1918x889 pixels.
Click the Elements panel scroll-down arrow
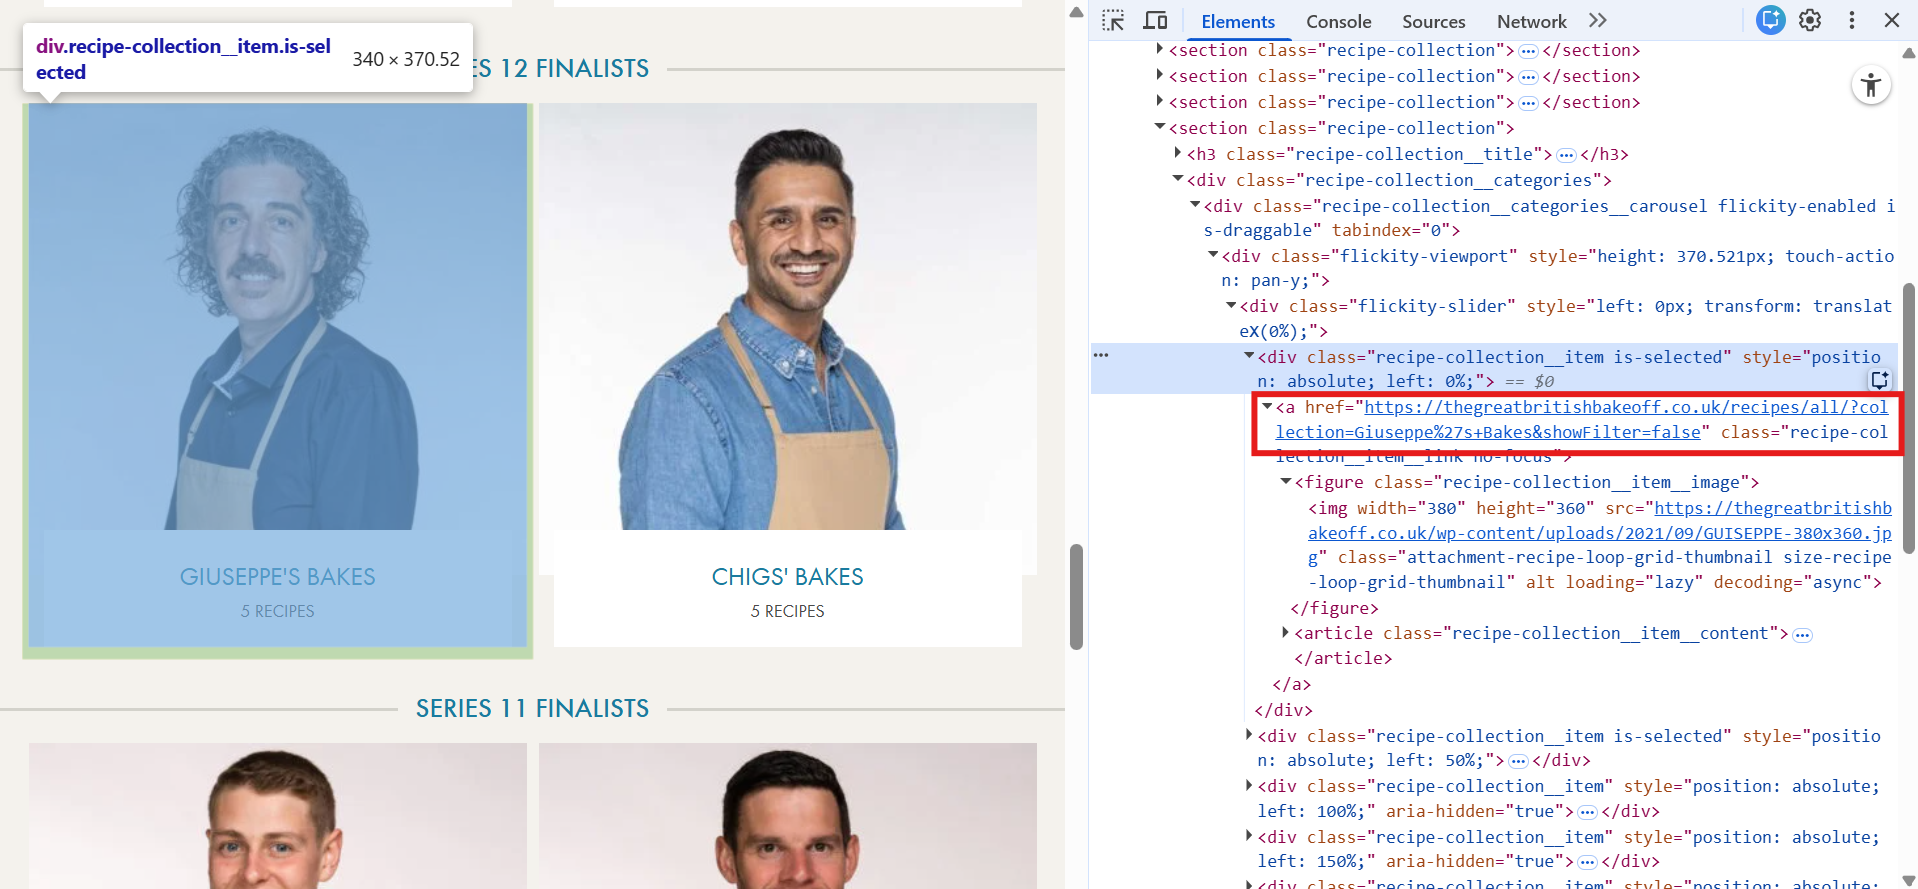point(1908,880)
